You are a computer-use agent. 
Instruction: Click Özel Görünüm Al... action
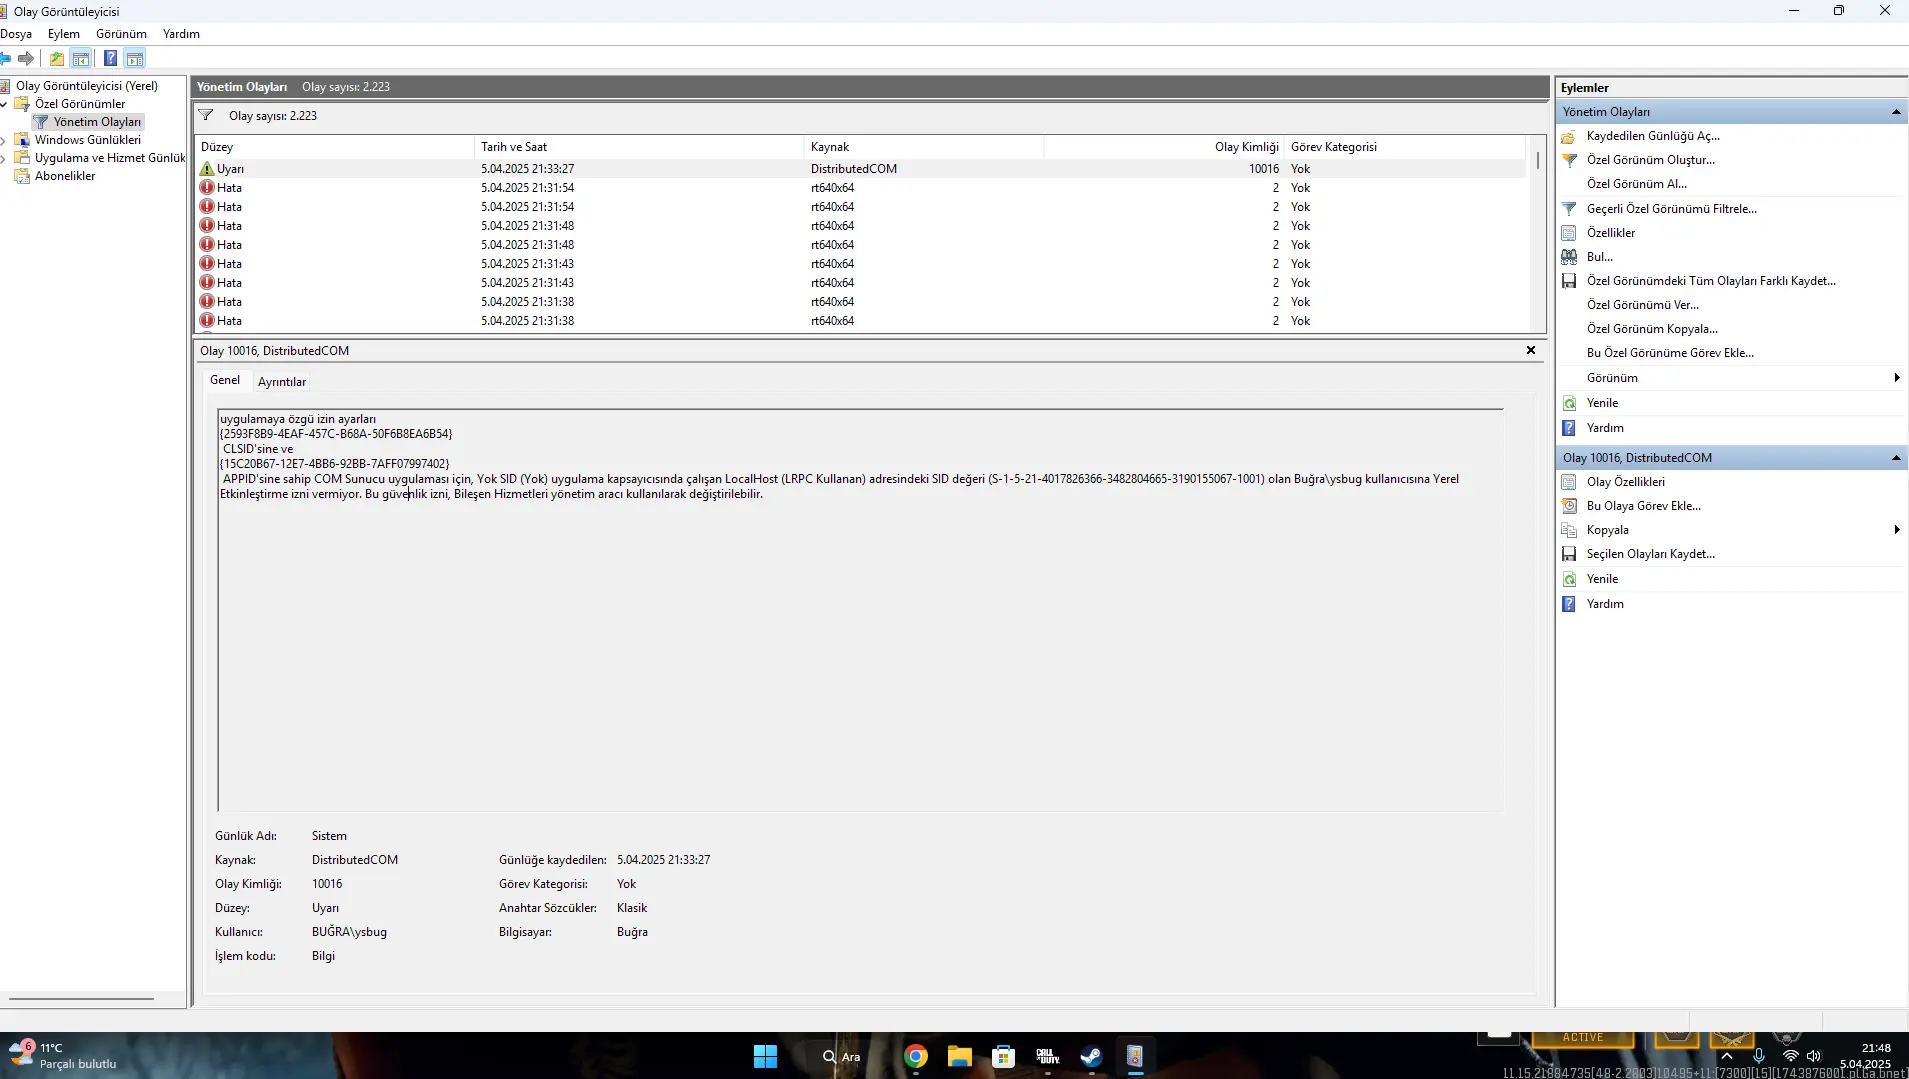coord(1636,184)
